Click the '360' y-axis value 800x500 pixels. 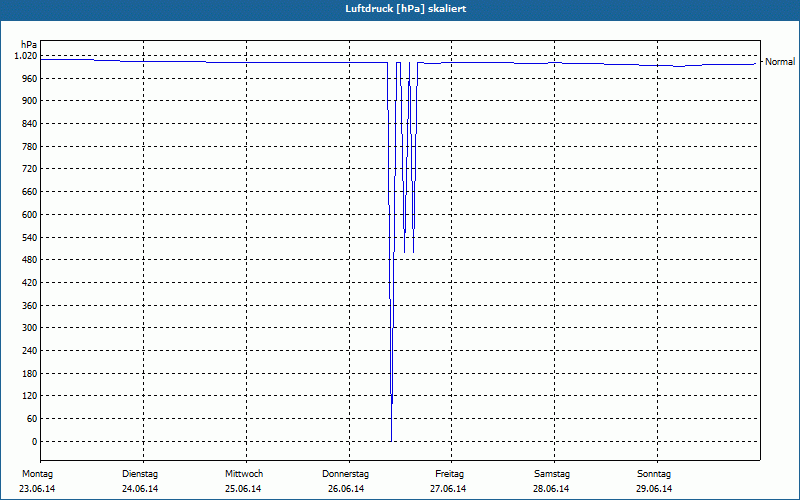[x=31, y=306]
